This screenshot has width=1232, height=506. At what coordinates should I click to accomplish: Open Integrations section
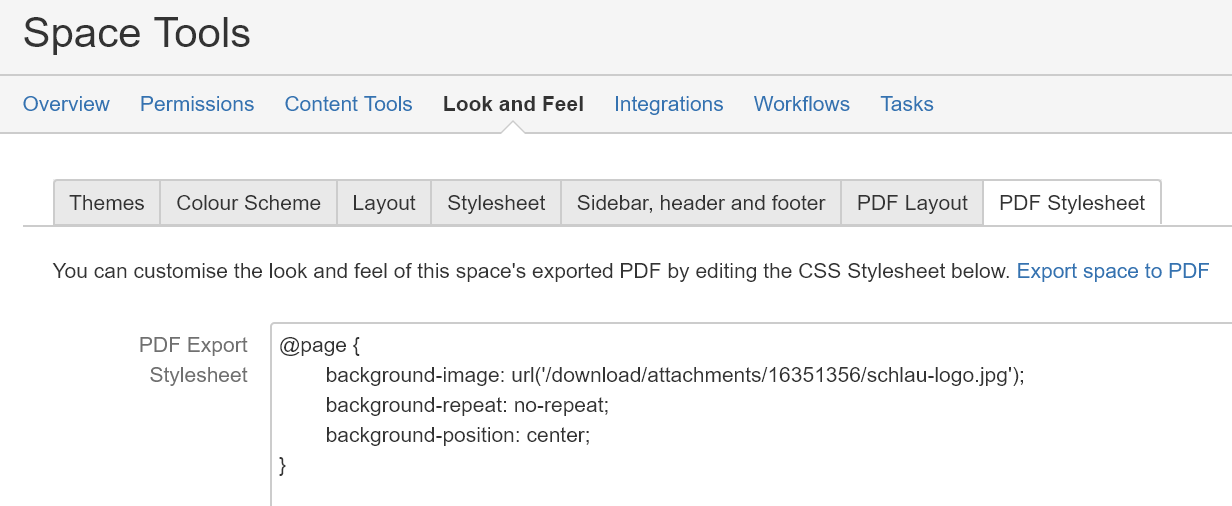669,104
